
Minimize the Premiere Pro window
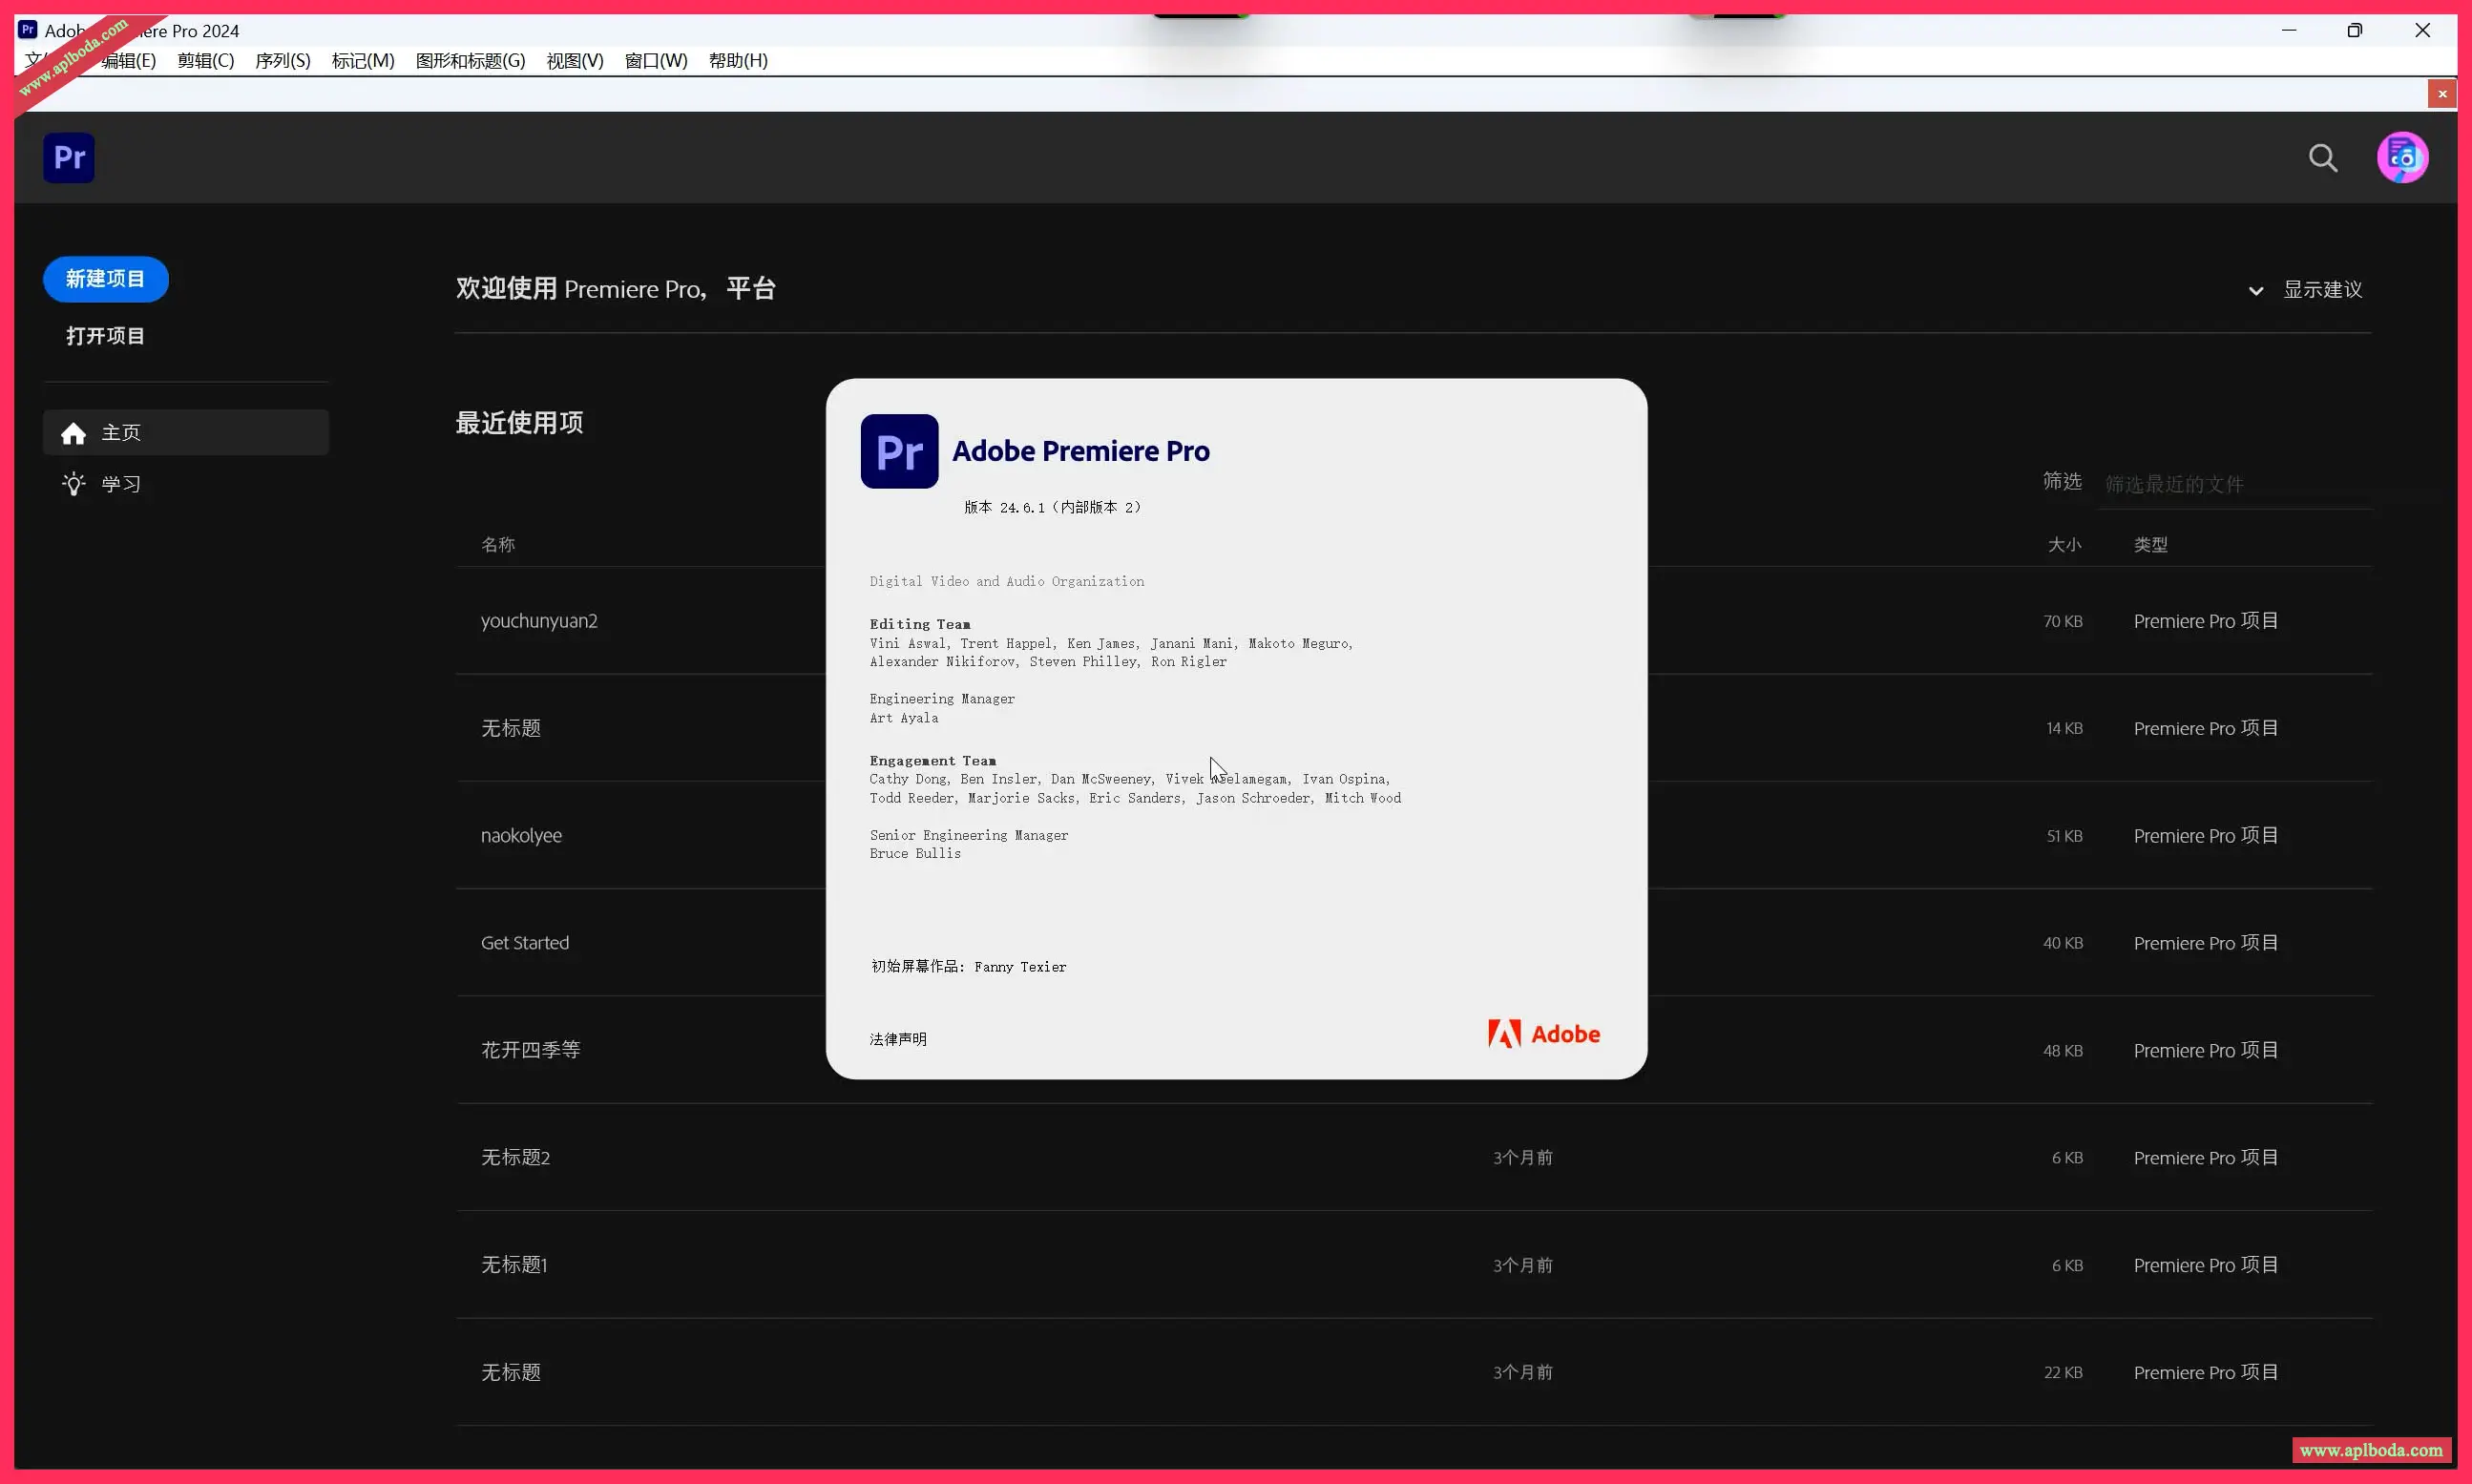(x=2288, y=30)
